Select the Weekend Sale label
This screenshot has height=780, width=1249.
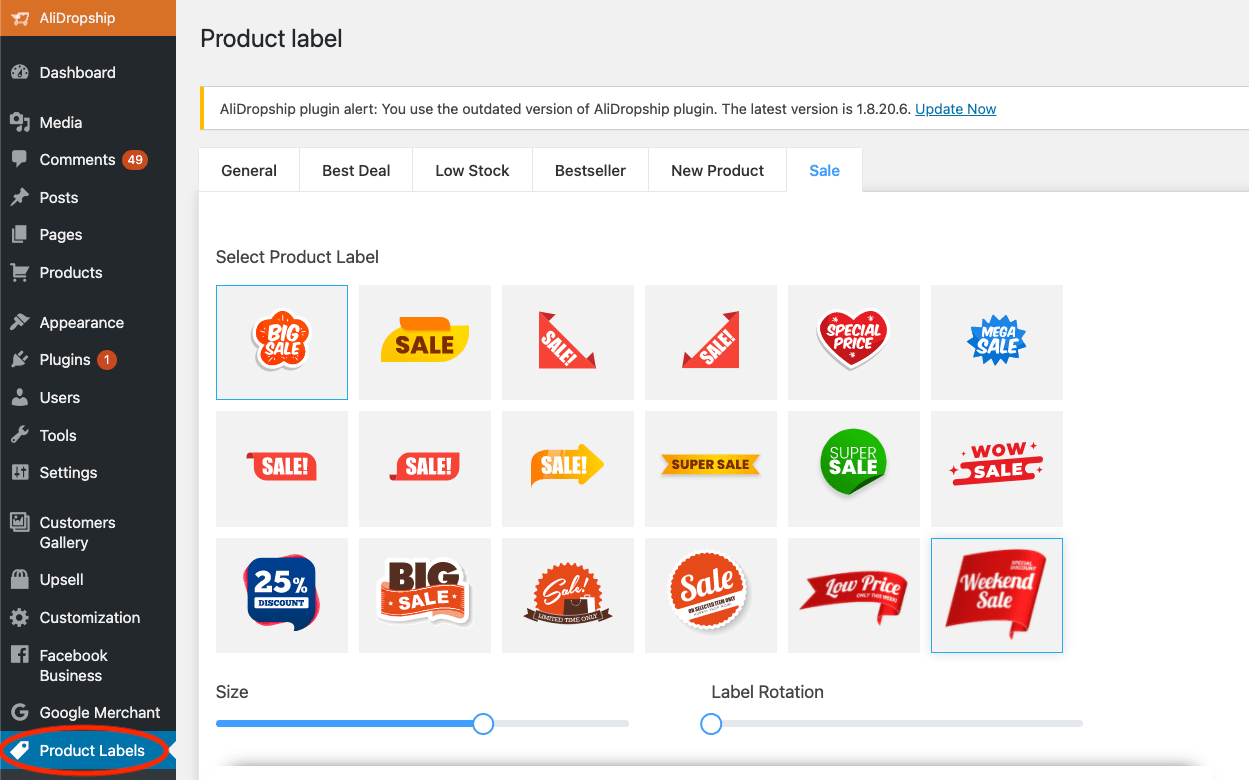pyautogui.click(x=996, y=595)
